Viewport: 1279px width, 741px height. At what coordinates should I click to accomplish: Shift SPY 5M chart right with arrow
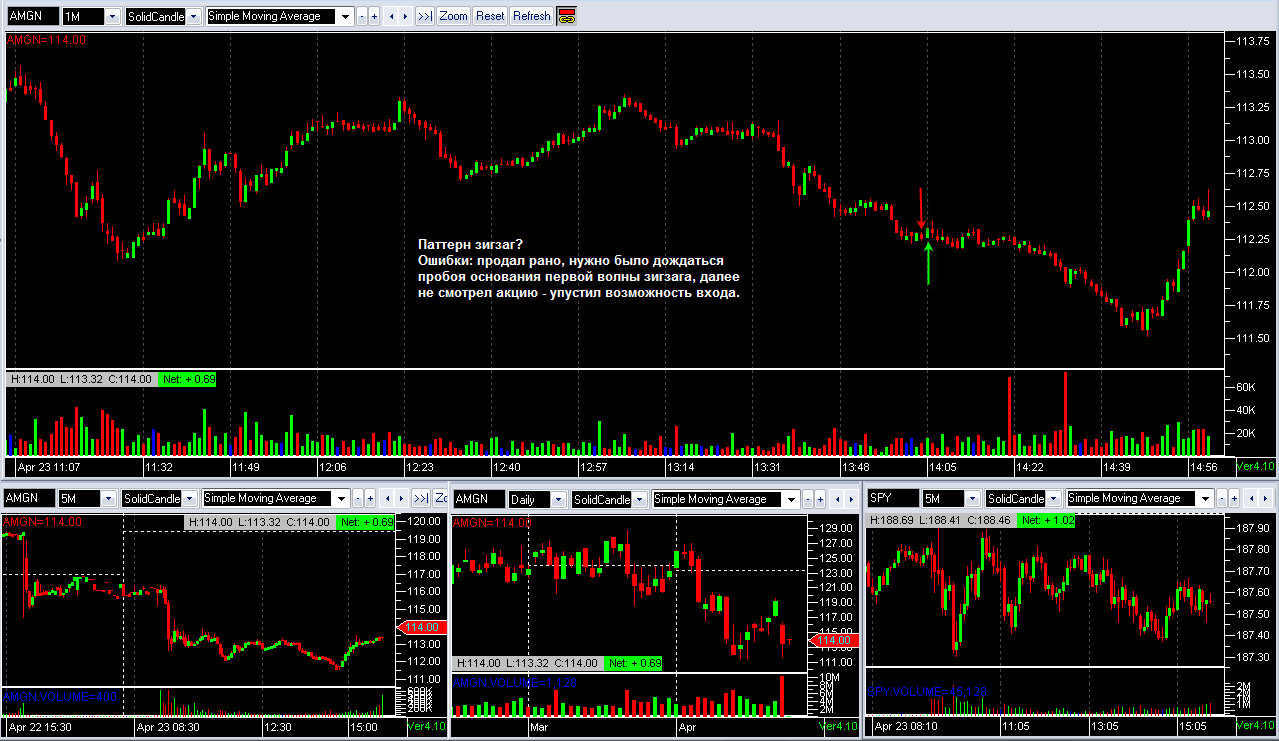(x=1265, y=498)
